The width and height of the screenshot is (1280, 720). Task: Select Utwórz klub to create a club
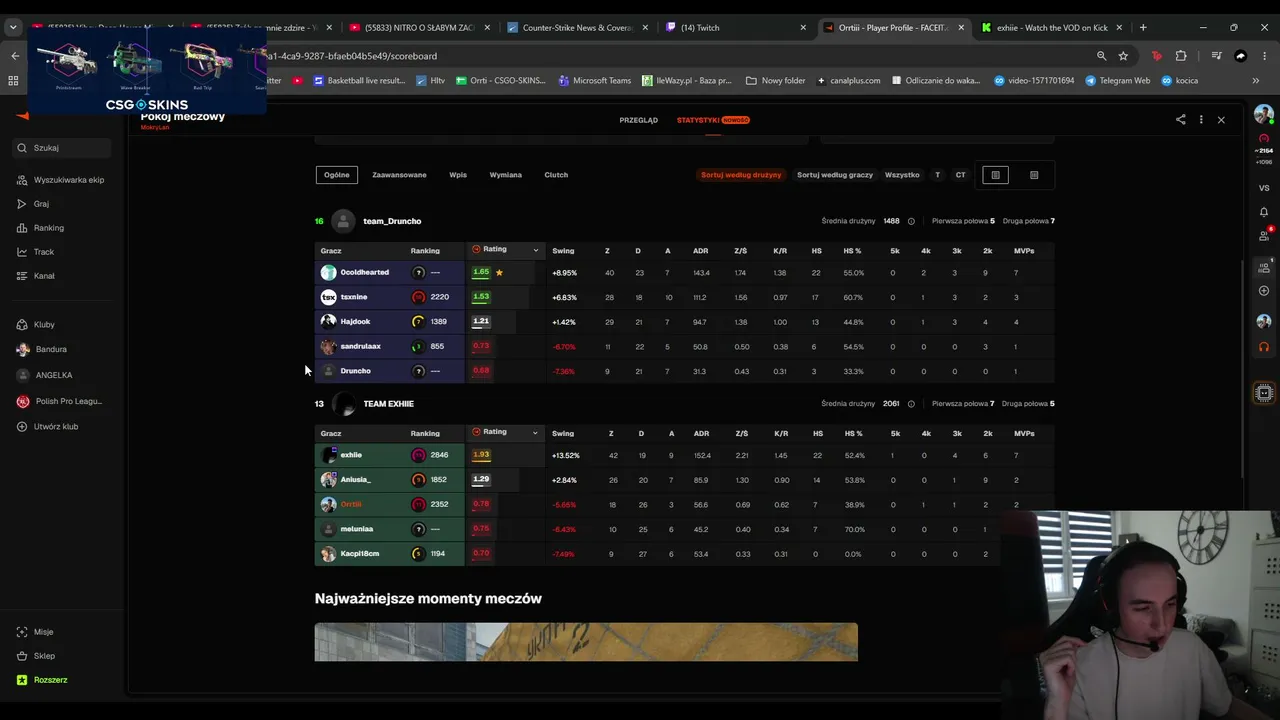click(47, 427)
